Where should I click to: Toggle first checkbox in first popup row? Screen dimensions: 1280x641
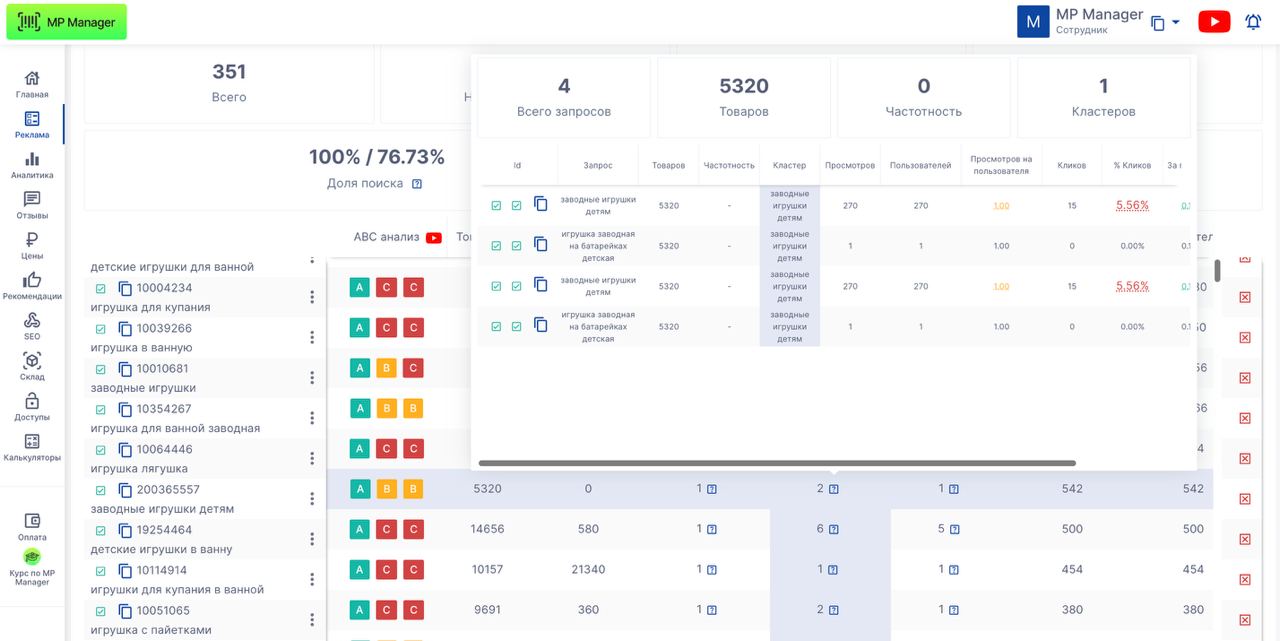496,205
